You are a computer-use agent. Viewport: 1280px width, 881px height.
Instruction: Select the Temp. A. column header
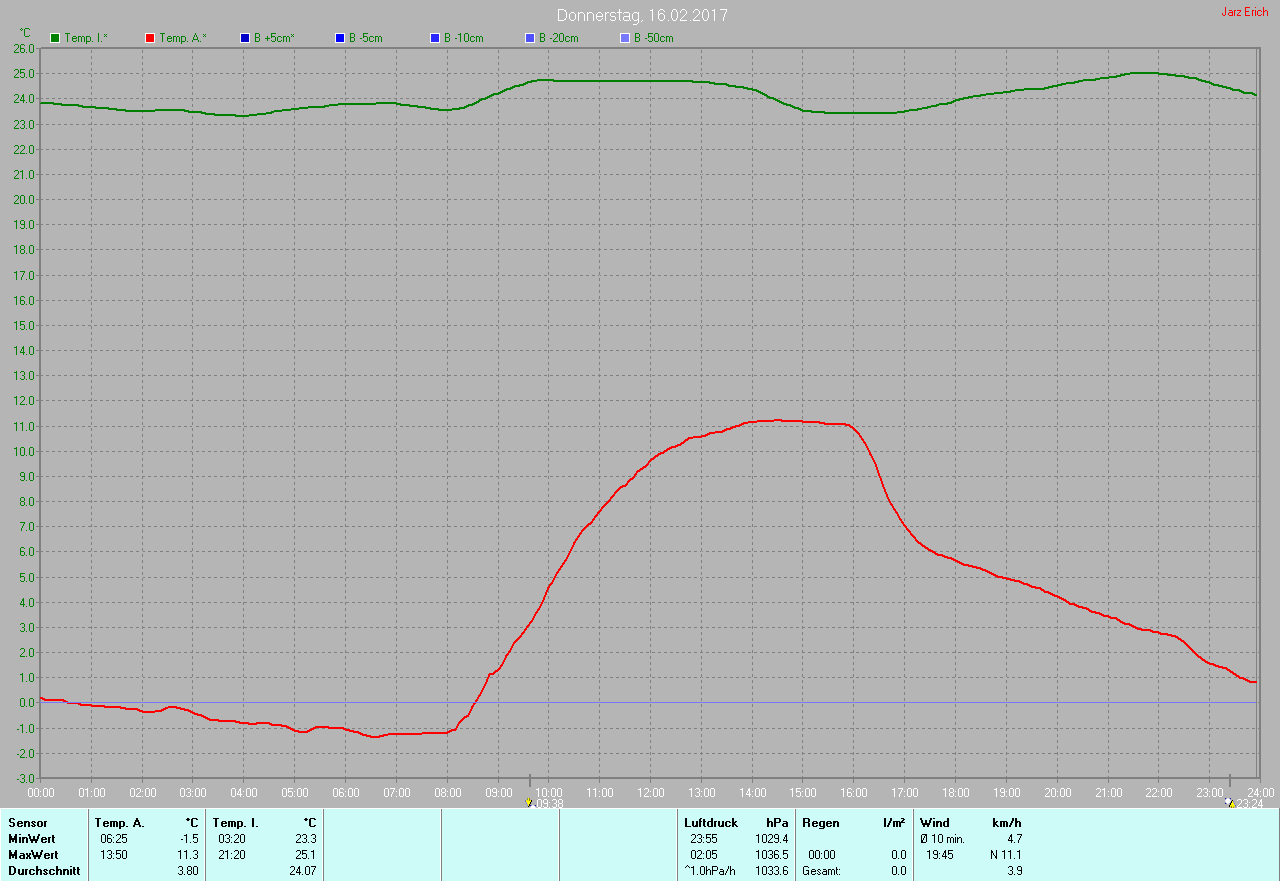(x=119, y=823)
